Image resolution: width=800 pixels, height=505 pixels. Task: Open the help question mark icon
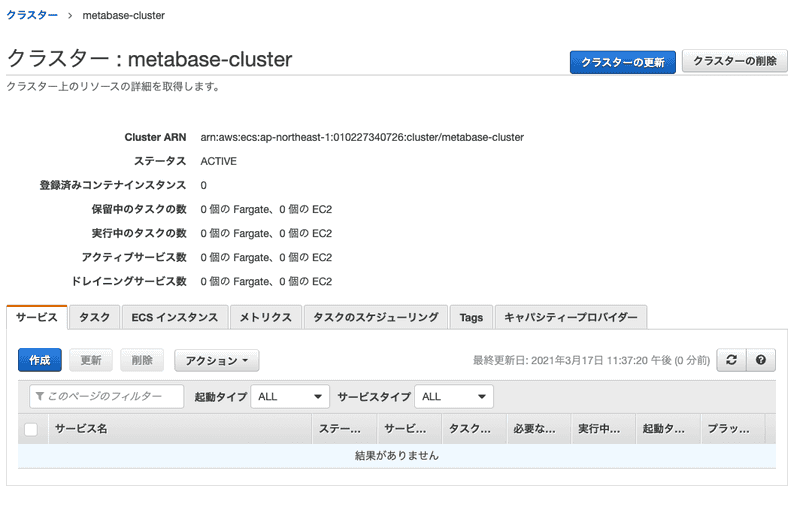[761, 360]
